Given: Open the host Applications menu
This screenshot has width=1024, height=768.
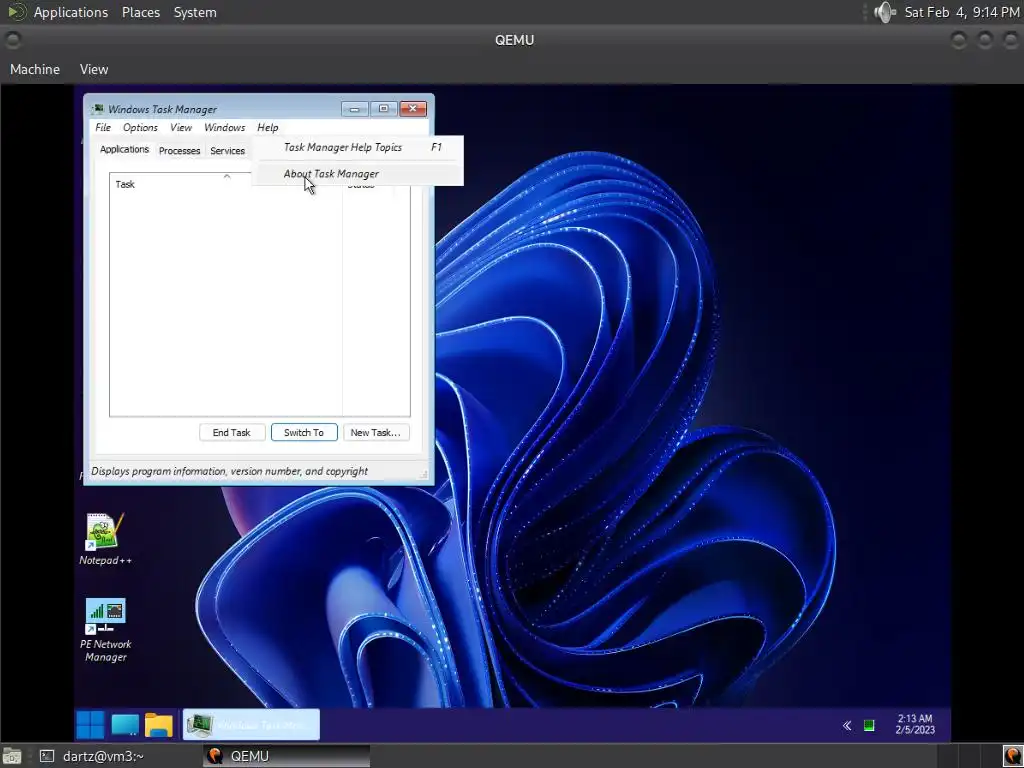Looking at the screenshot, I should [x=71, y=12].
